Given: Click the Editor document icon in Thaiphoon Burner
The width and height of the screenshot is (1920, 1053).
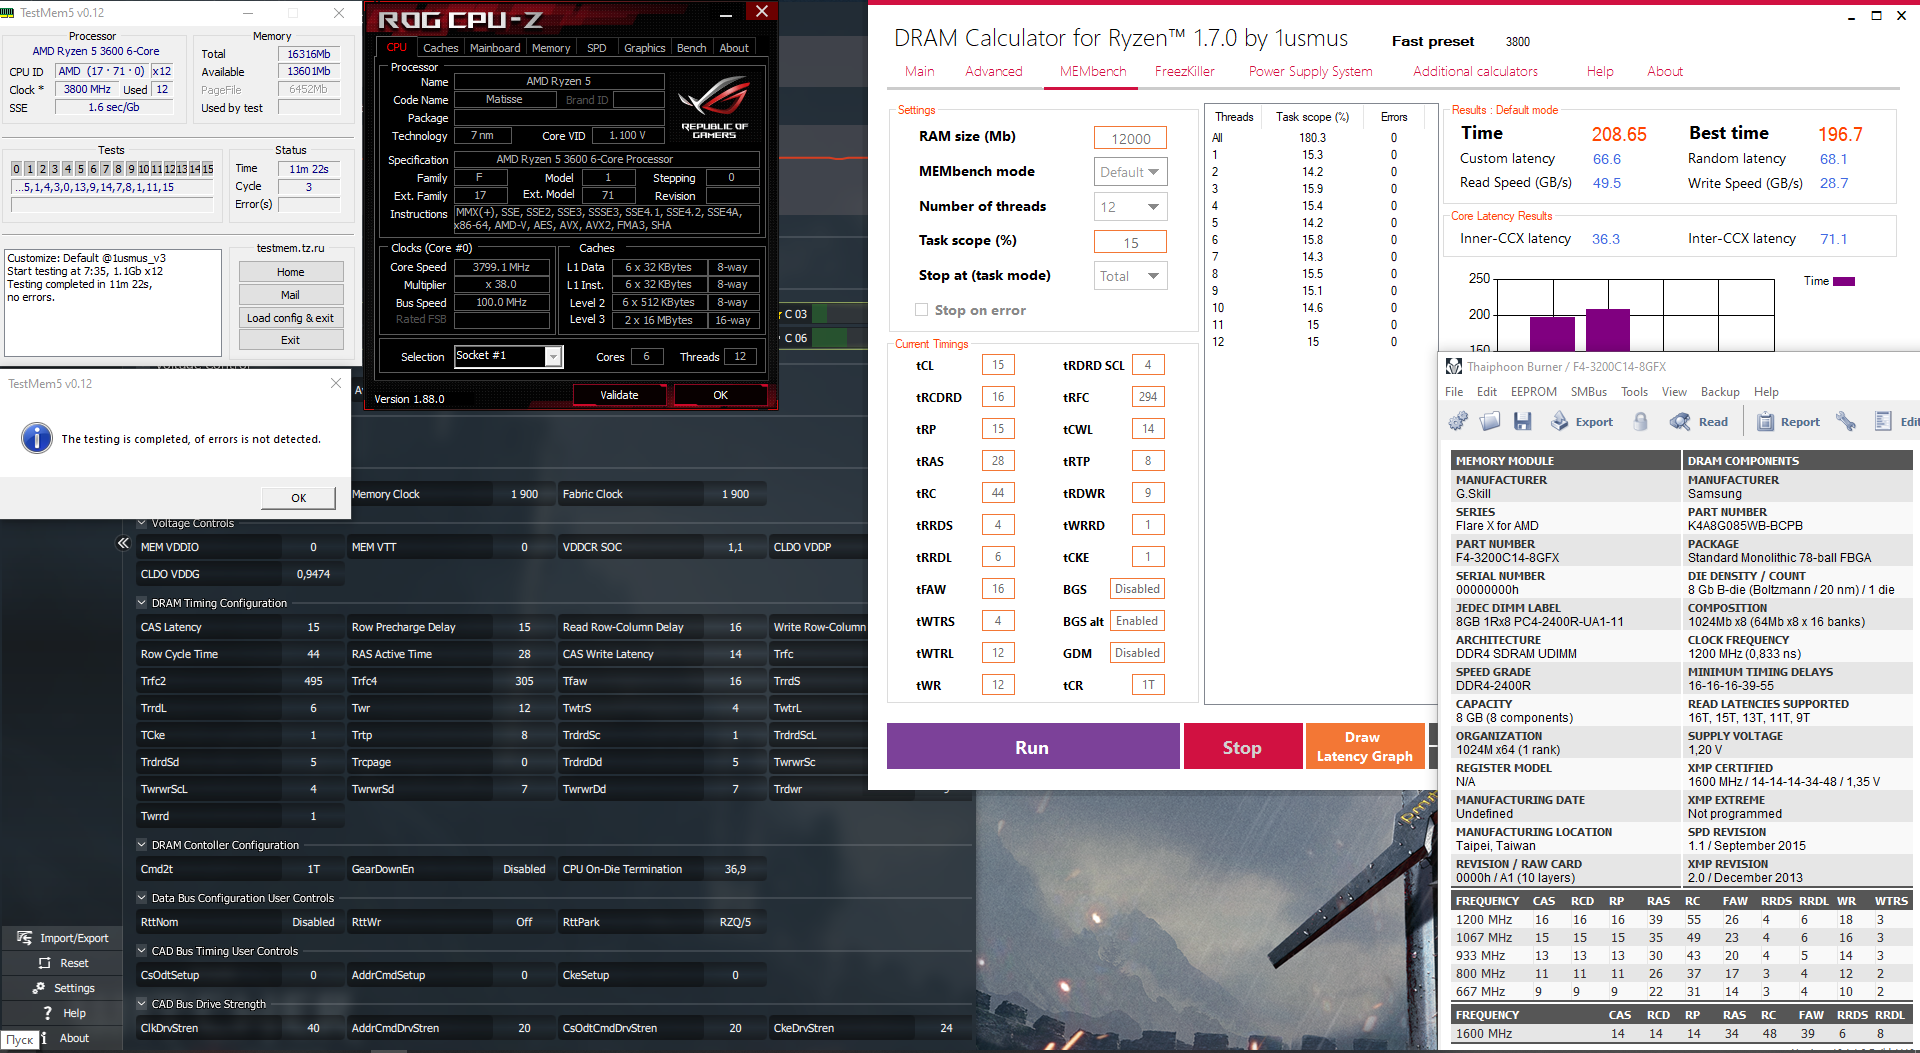Looking at the screenshot, I should coord(1883,422).
